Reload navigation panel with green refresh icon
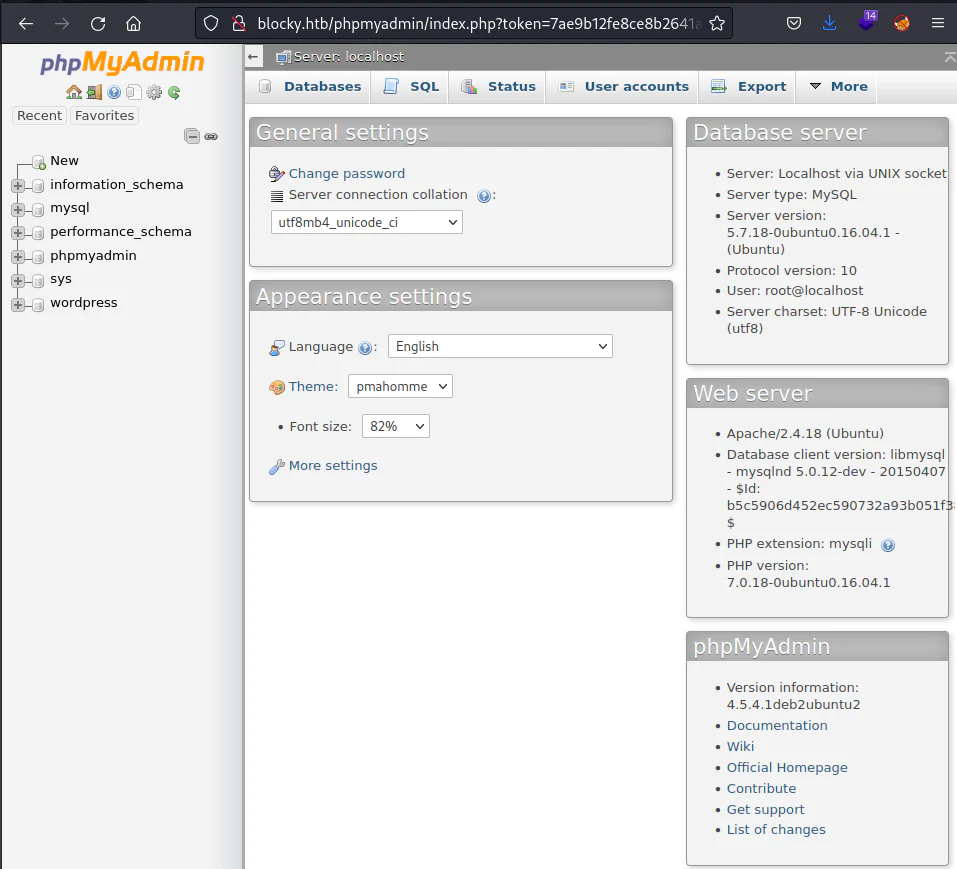 (174, 93)
